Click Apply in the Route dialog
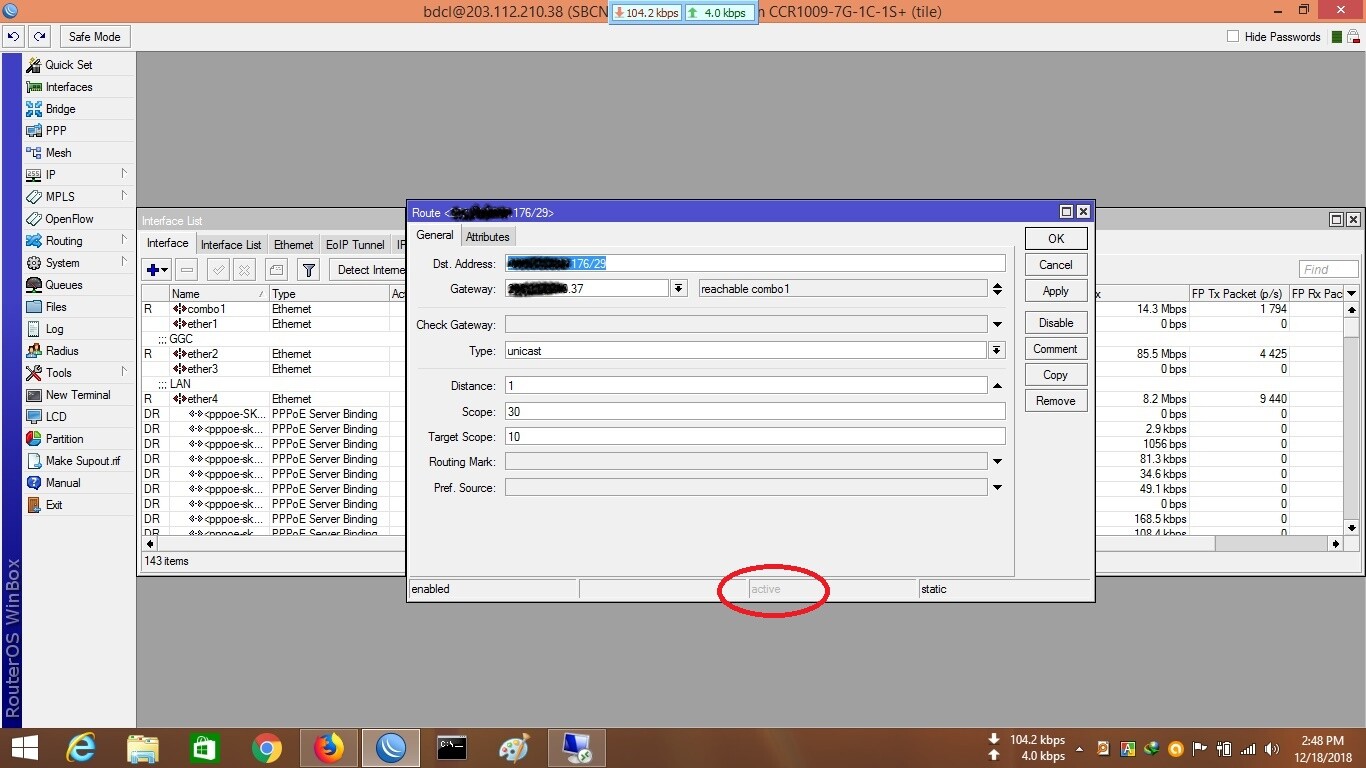The height and width of the screenshot is (768, 1366). pyautogui.click(x=1056, y=291)
